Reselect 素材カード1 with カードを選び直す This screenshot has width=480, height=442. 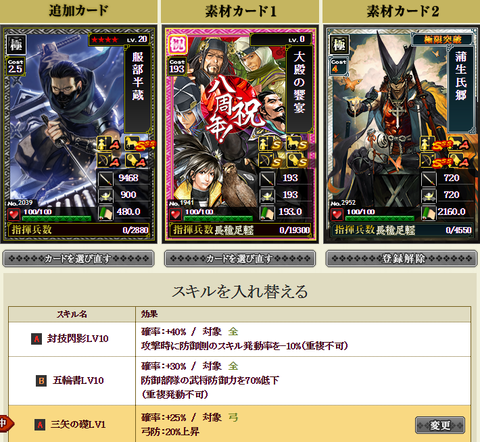tap(240, 258)
